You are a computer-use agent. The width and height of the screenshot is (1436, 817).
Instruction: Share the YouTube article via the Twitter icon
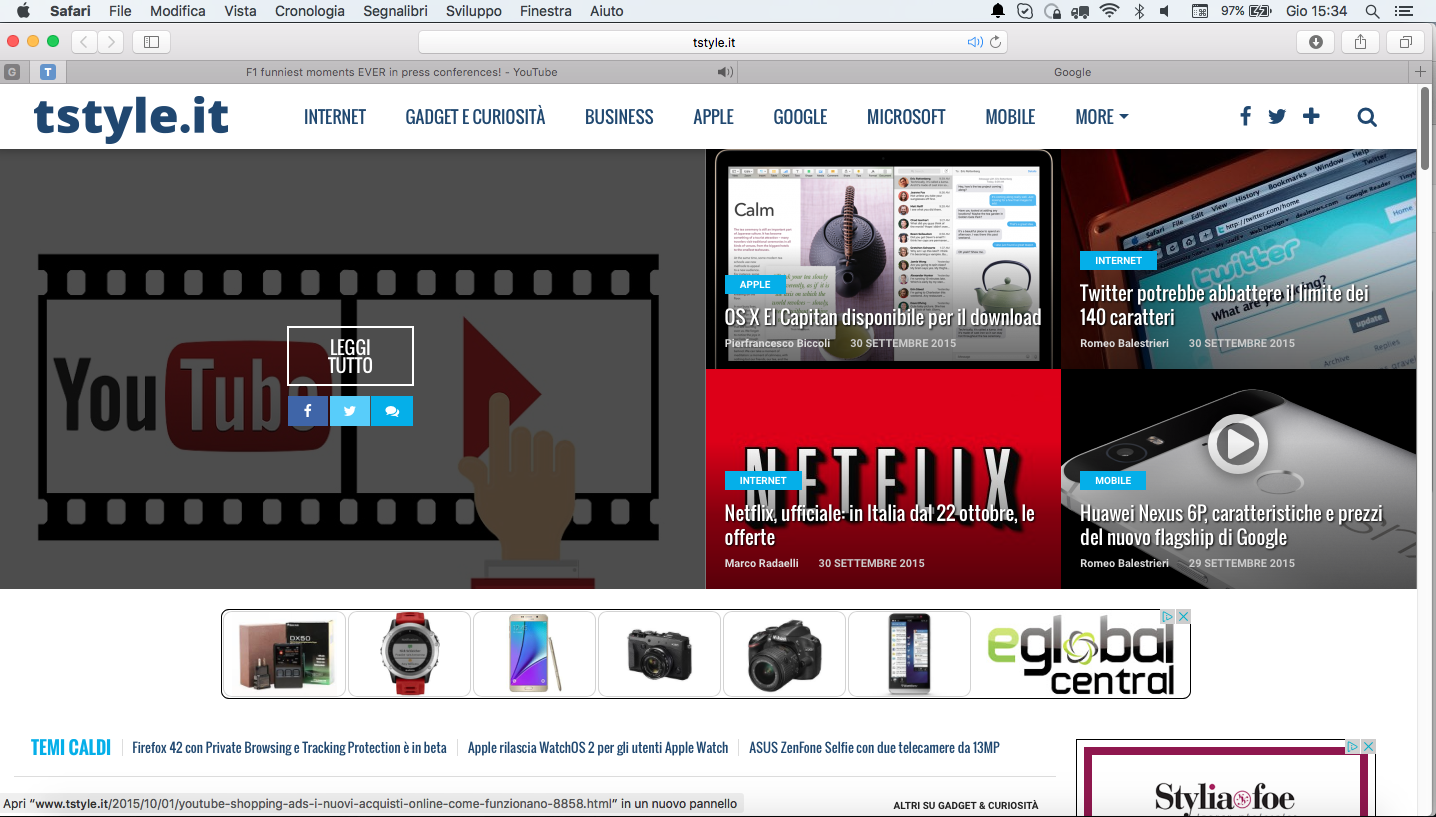(x=349, y=410)
